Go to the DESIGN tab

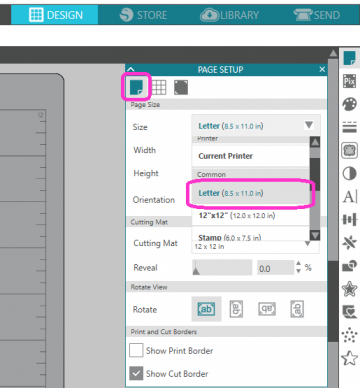[55, 15]
